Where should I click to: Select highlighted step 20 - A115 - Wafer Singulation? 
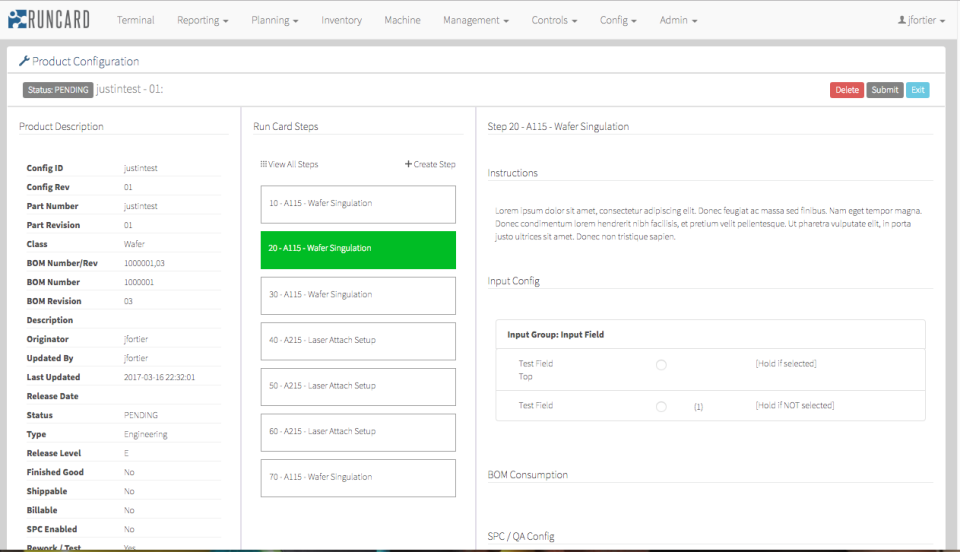coord(358,250)
